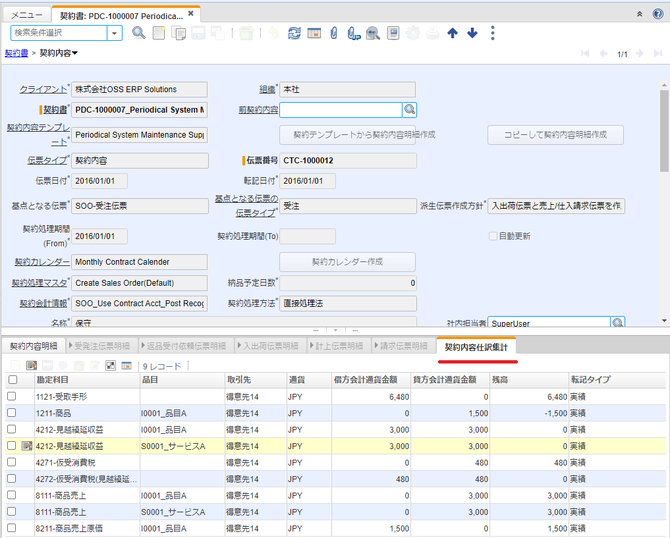Check the 4271-仮受消費税 row checkbox
Image resolution: width=670 pixels, height=538 pixels.
(x=12, y=462)
